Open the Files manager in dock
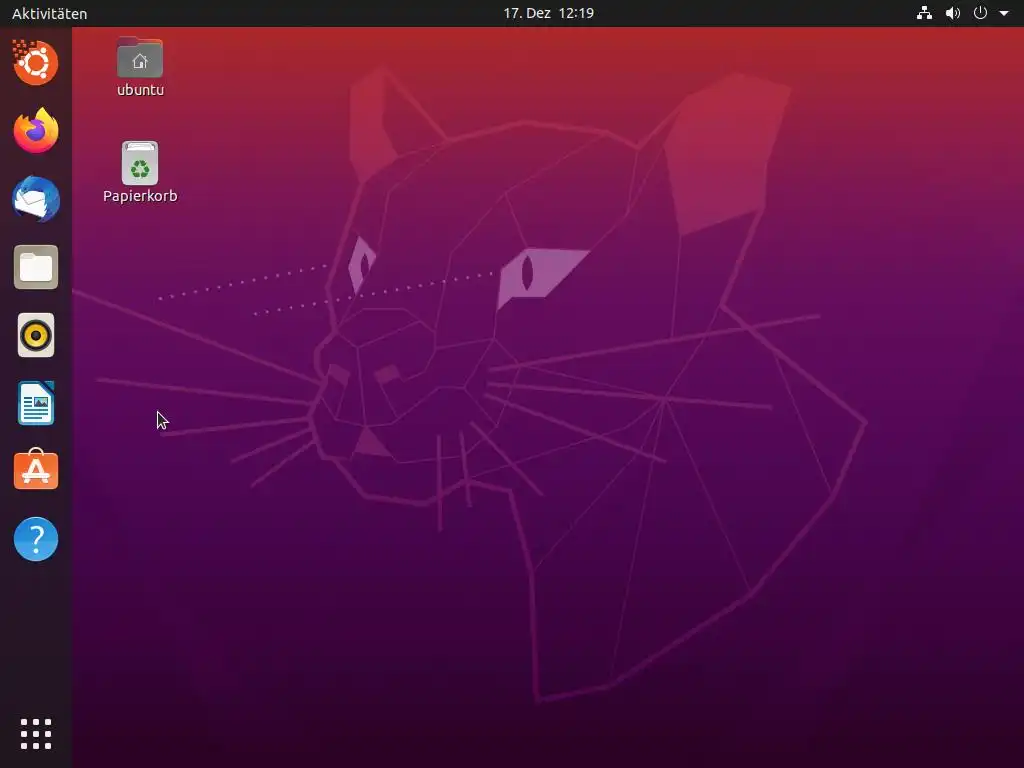Viewport: 1024px width, 768px height. click(36, 267)
